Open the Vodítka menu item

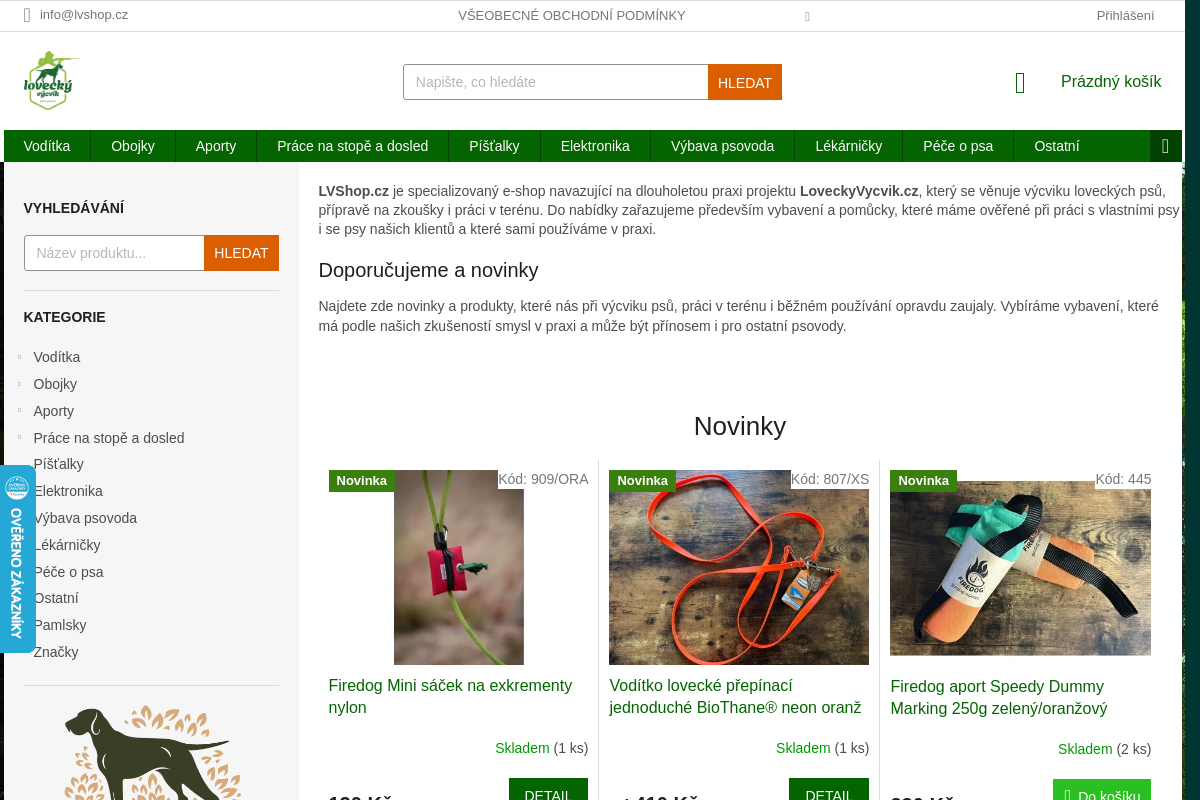pos(47,146)
